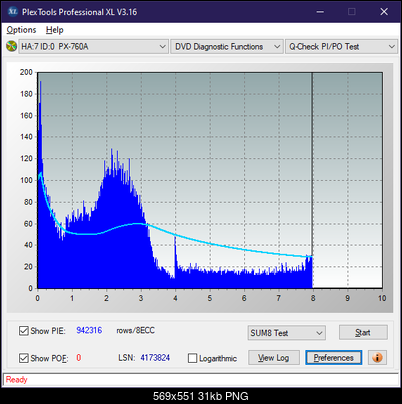Click the View Log button

pos(274,358)
